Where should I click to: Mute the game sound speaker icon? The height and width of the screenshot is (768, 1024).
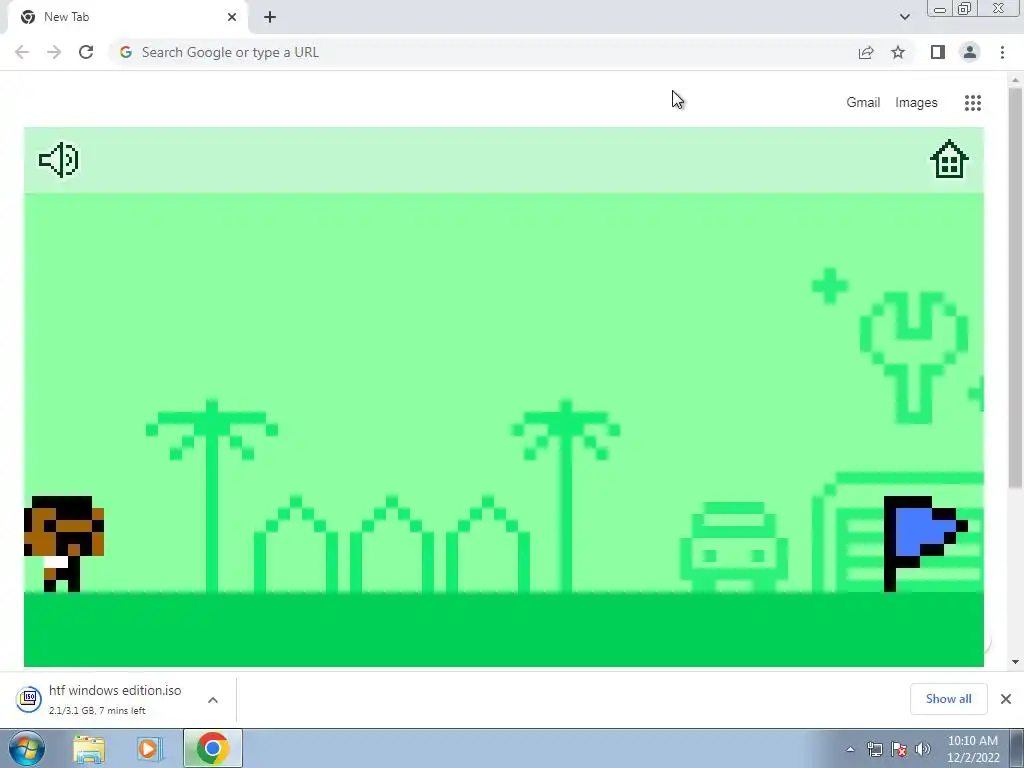pyautogui.click(x=59, y=160)
